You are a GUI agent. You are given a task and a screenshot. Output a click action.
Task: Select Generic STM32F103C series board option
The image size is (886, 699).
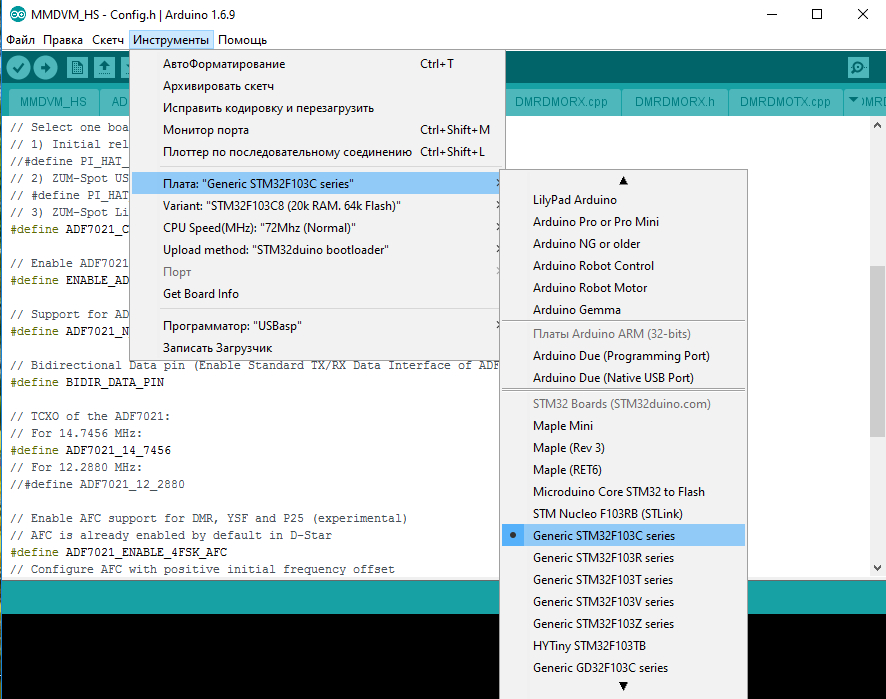pos(603,536)
